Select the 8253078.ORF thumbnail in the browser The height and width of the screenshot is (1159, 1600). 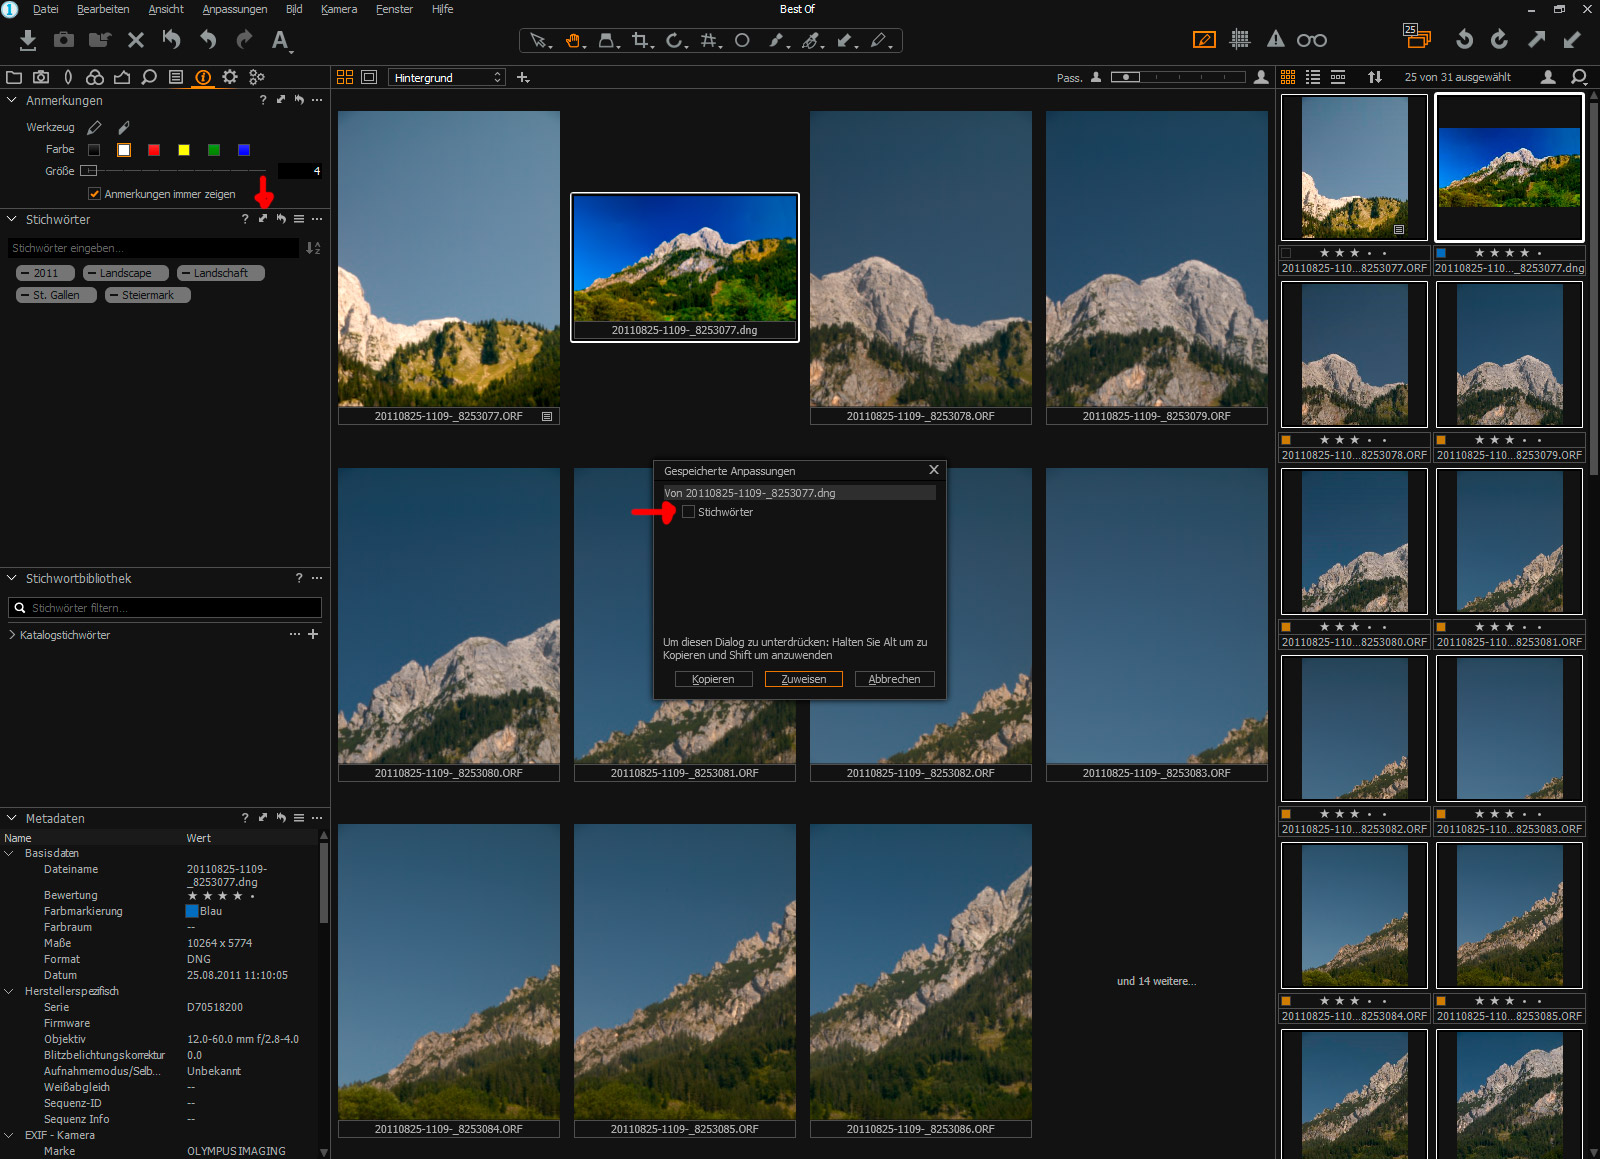pyautogui.click(x=1354, y=354)
